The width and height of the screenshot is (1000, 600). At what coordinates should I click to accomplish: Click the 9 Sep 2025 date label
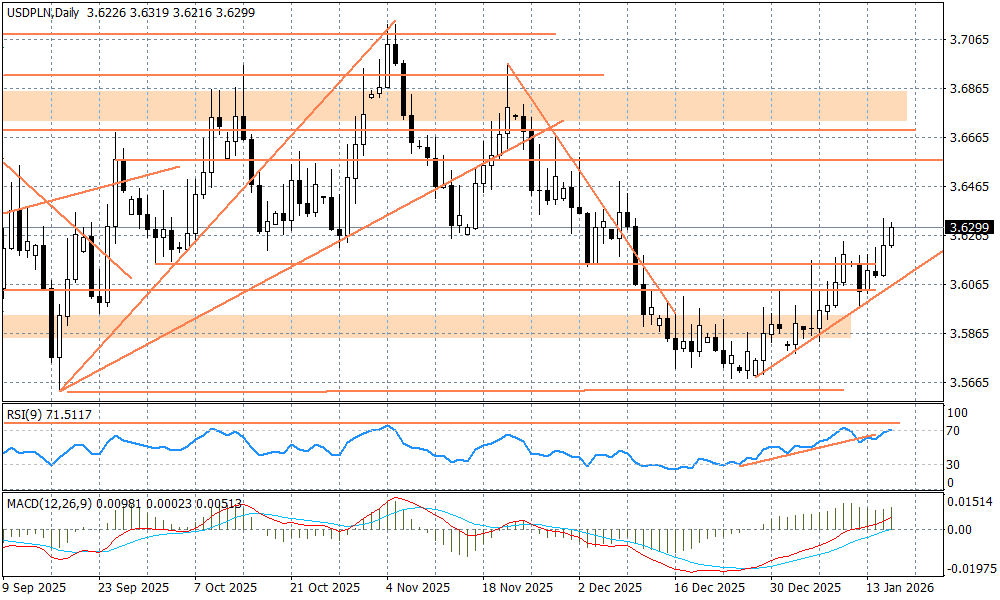pyautogui.click(x=36, y=588)
